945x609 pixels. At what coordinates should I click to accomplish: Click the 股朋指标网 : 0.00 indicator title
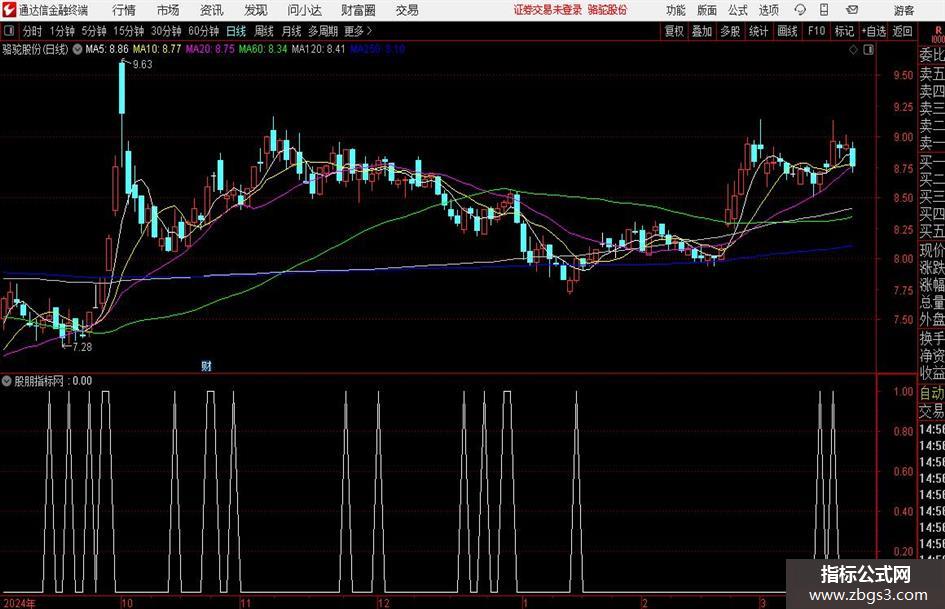click(x=53, y=381)
